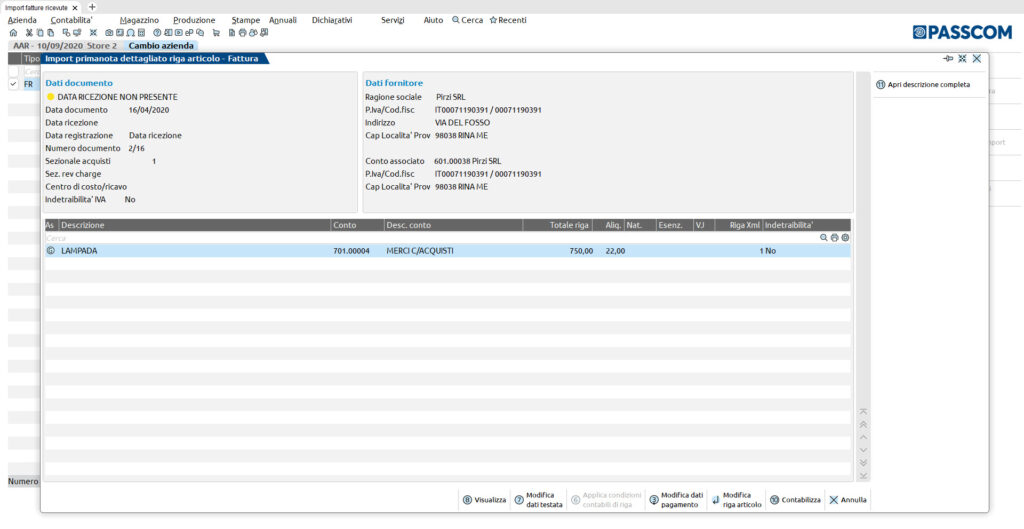Click the Annulla button

coord(848,500)
